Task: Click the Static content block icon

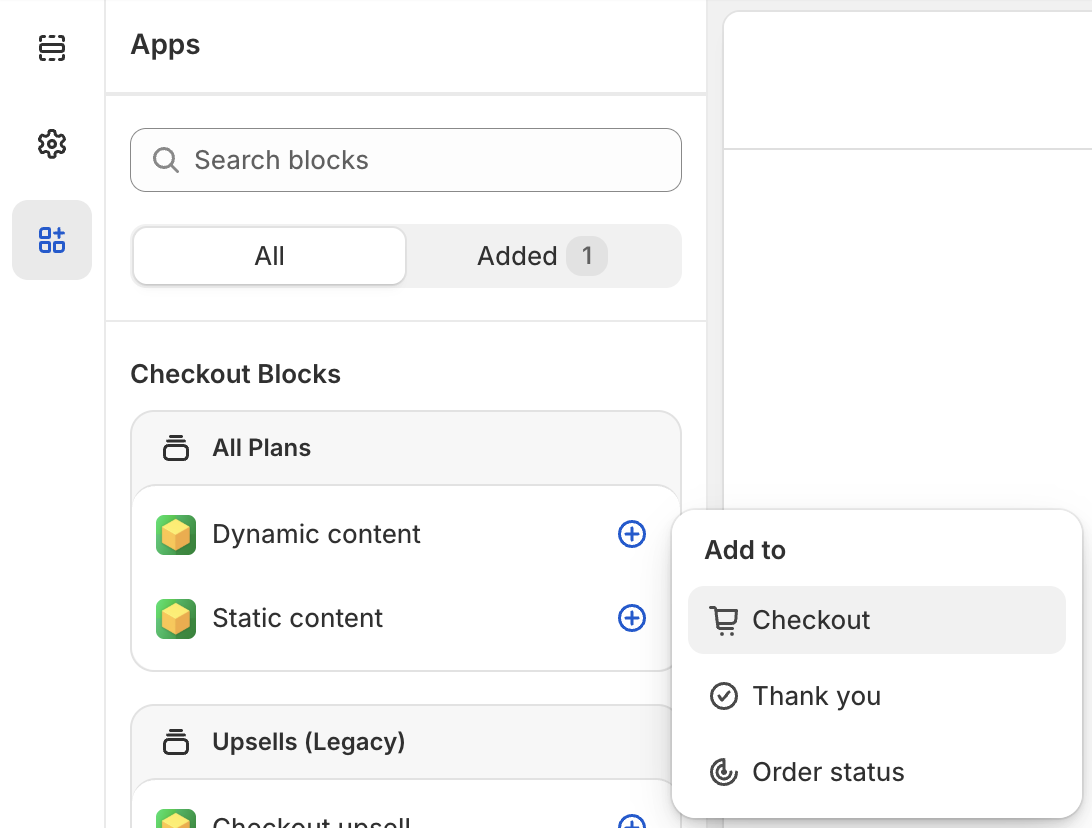Action: coord(176,618)
